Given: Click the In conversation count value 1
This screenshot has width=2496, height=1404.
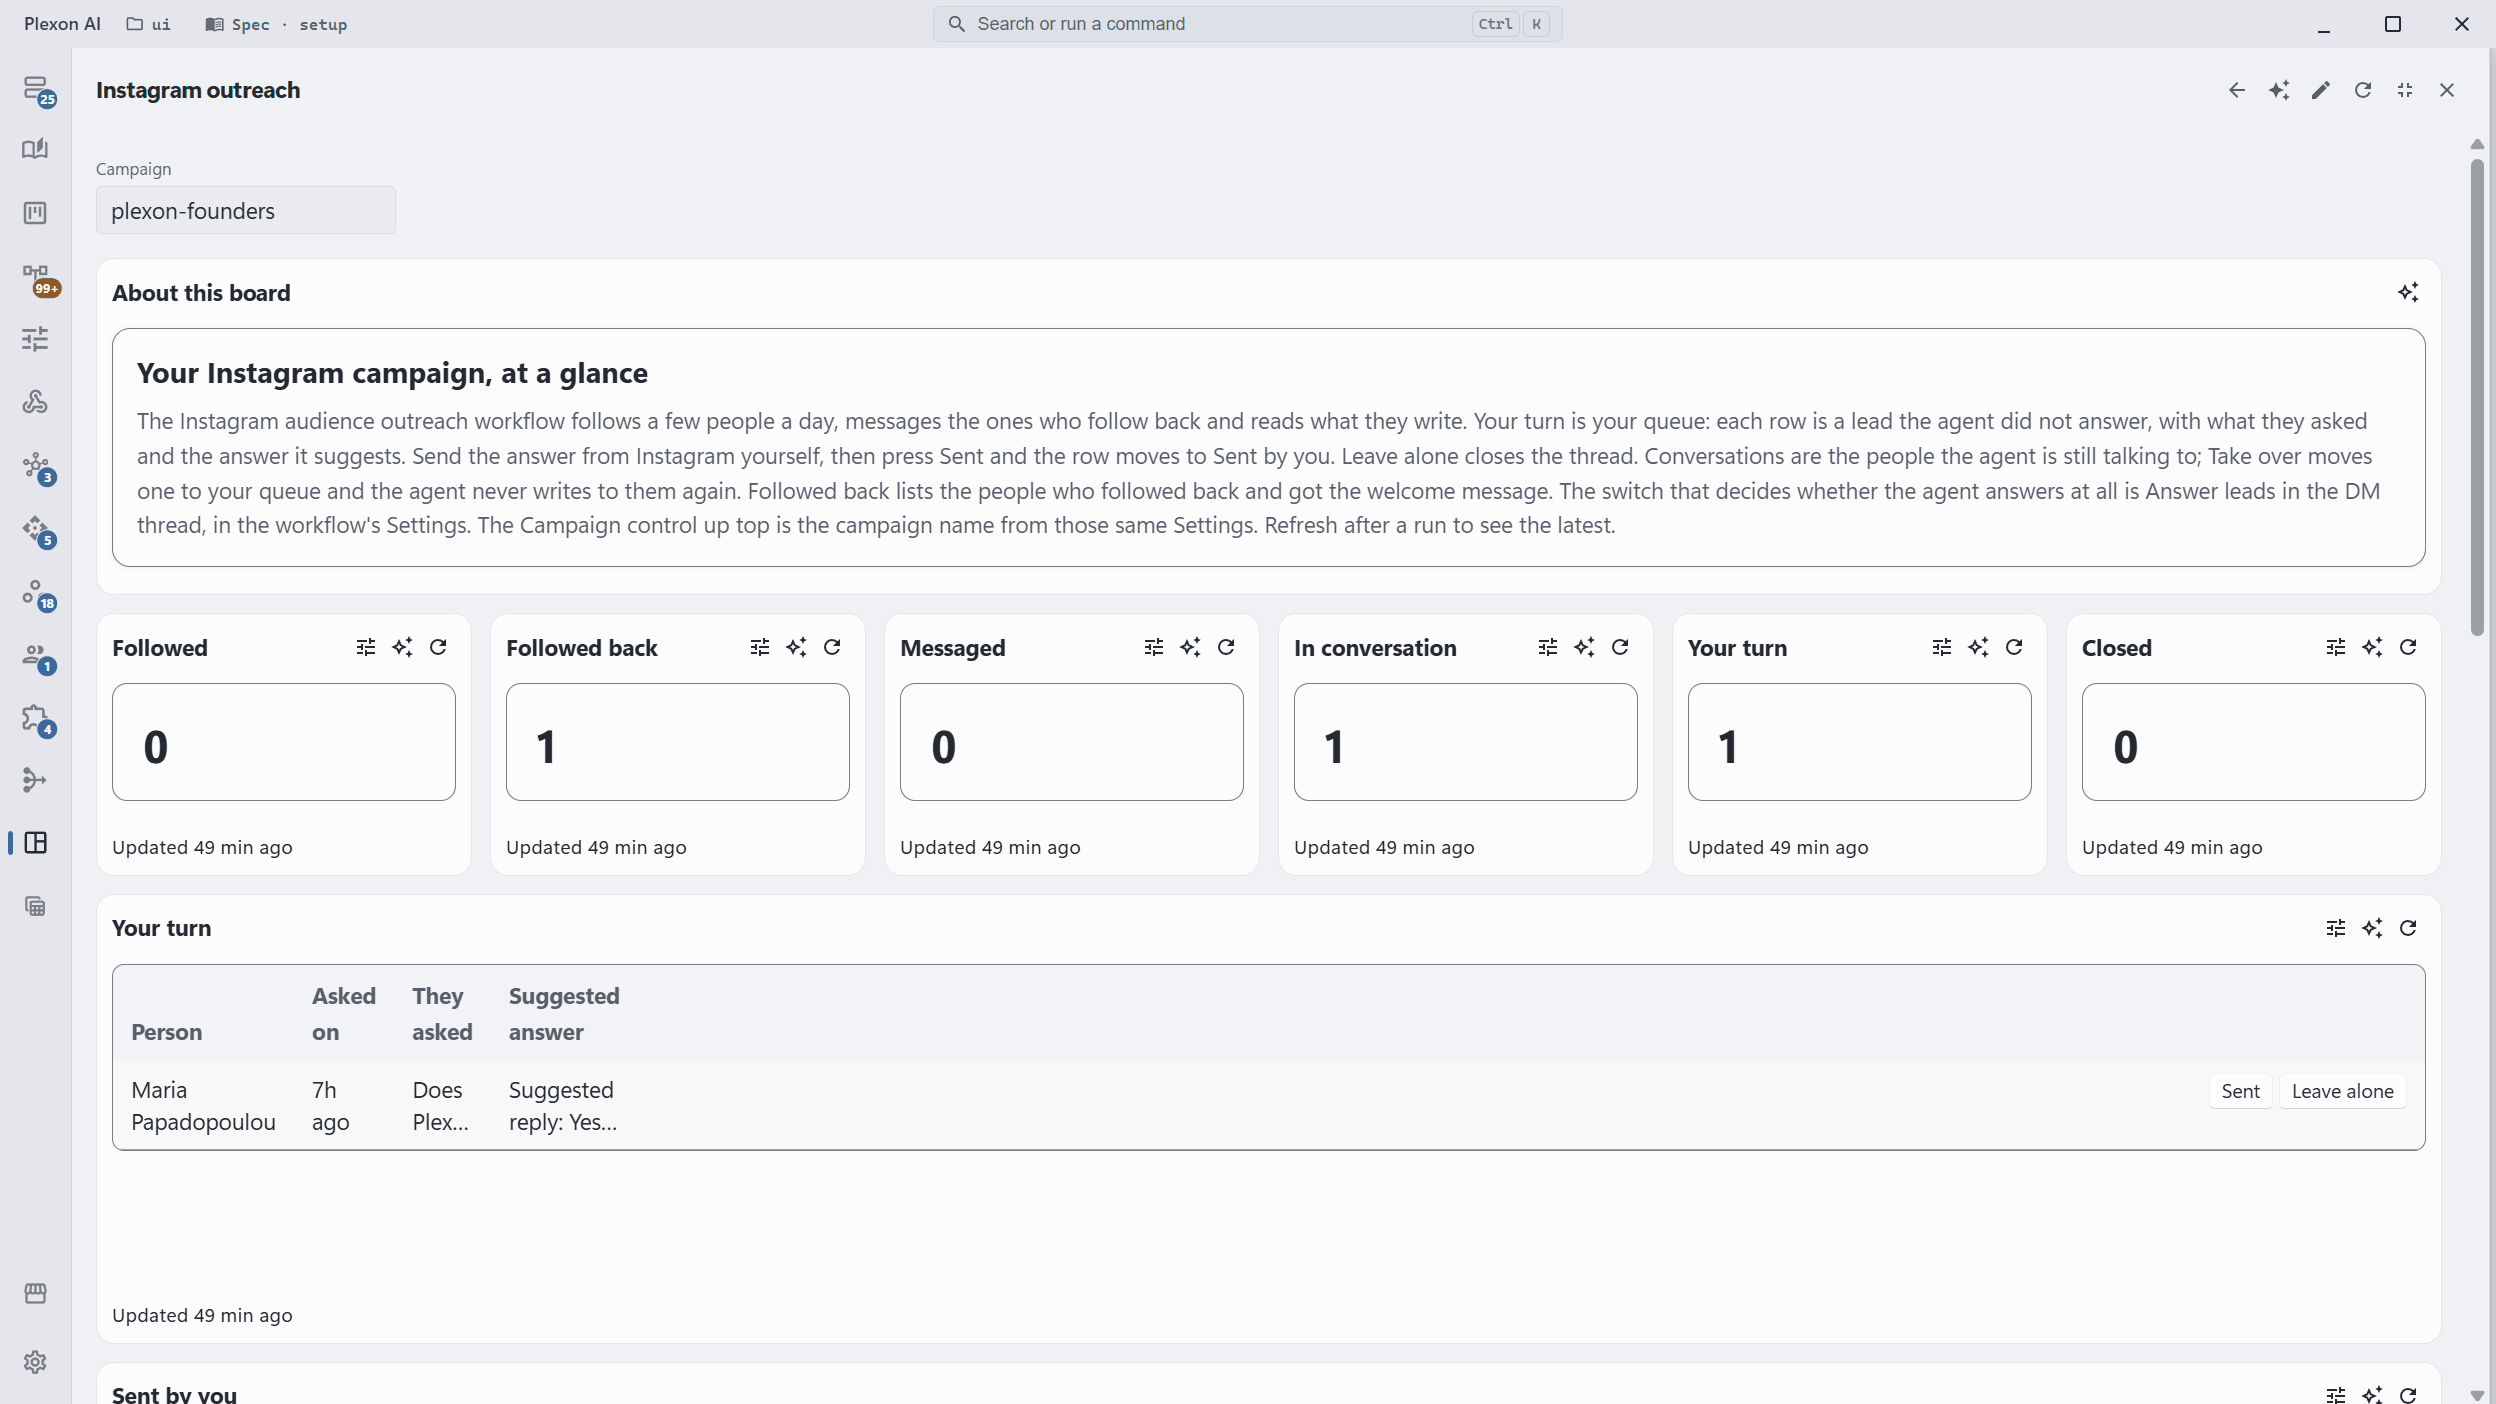Looking at the screenshot, I should 1333,747.
